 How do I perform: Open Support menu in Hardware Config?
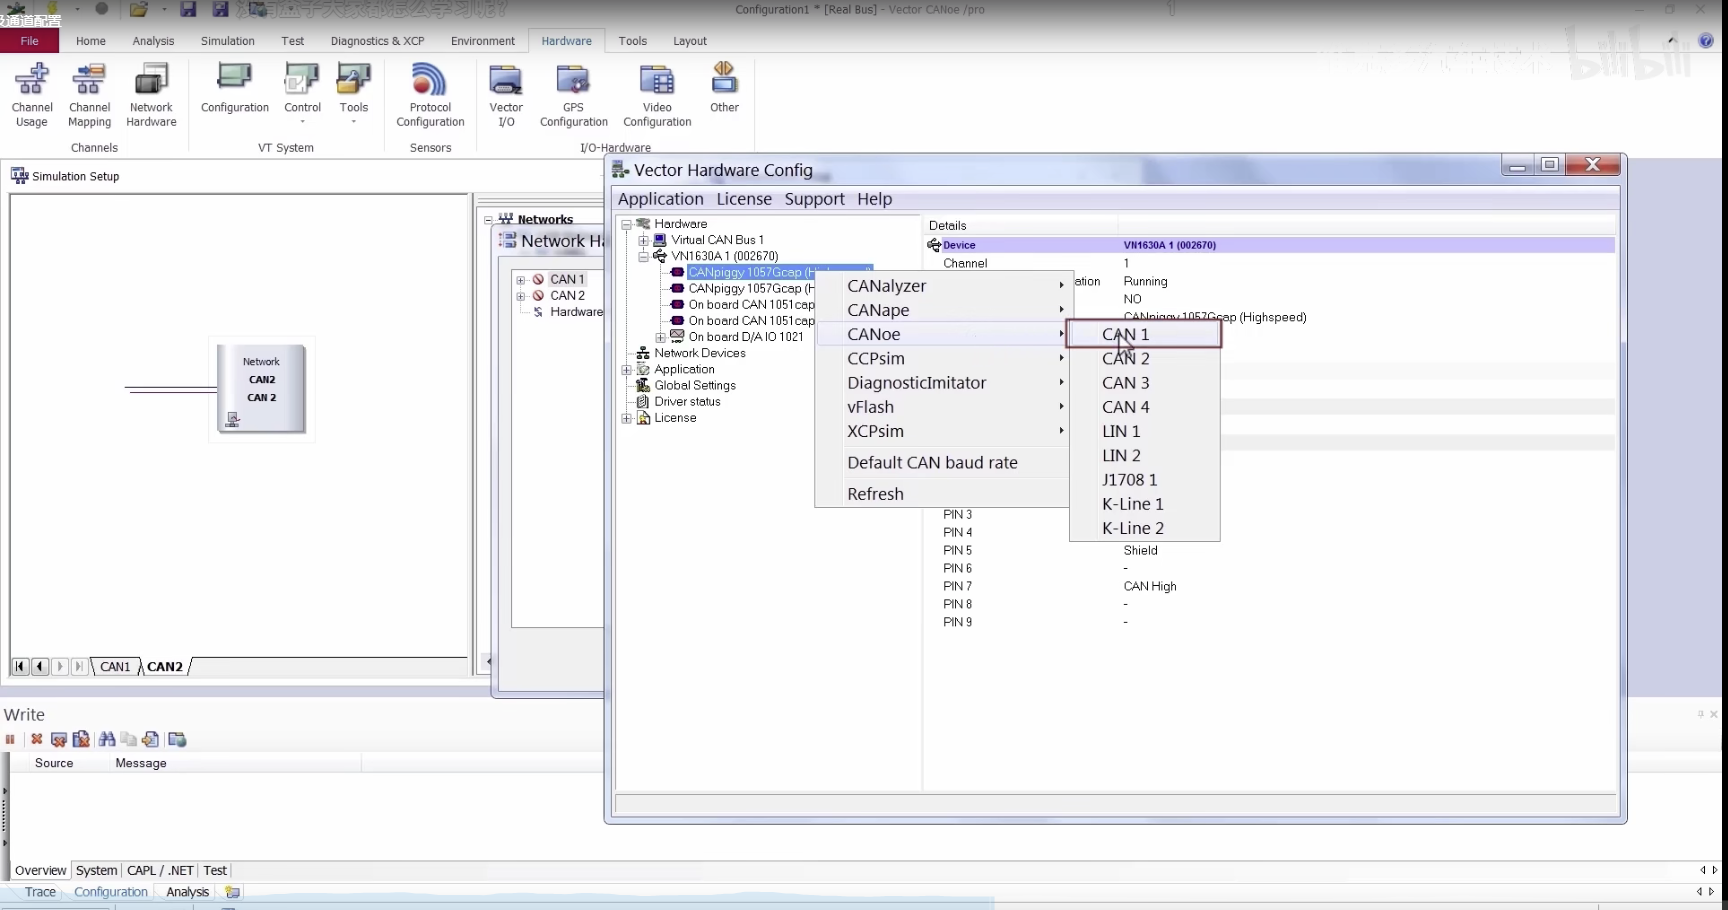(x=814, y=199)
